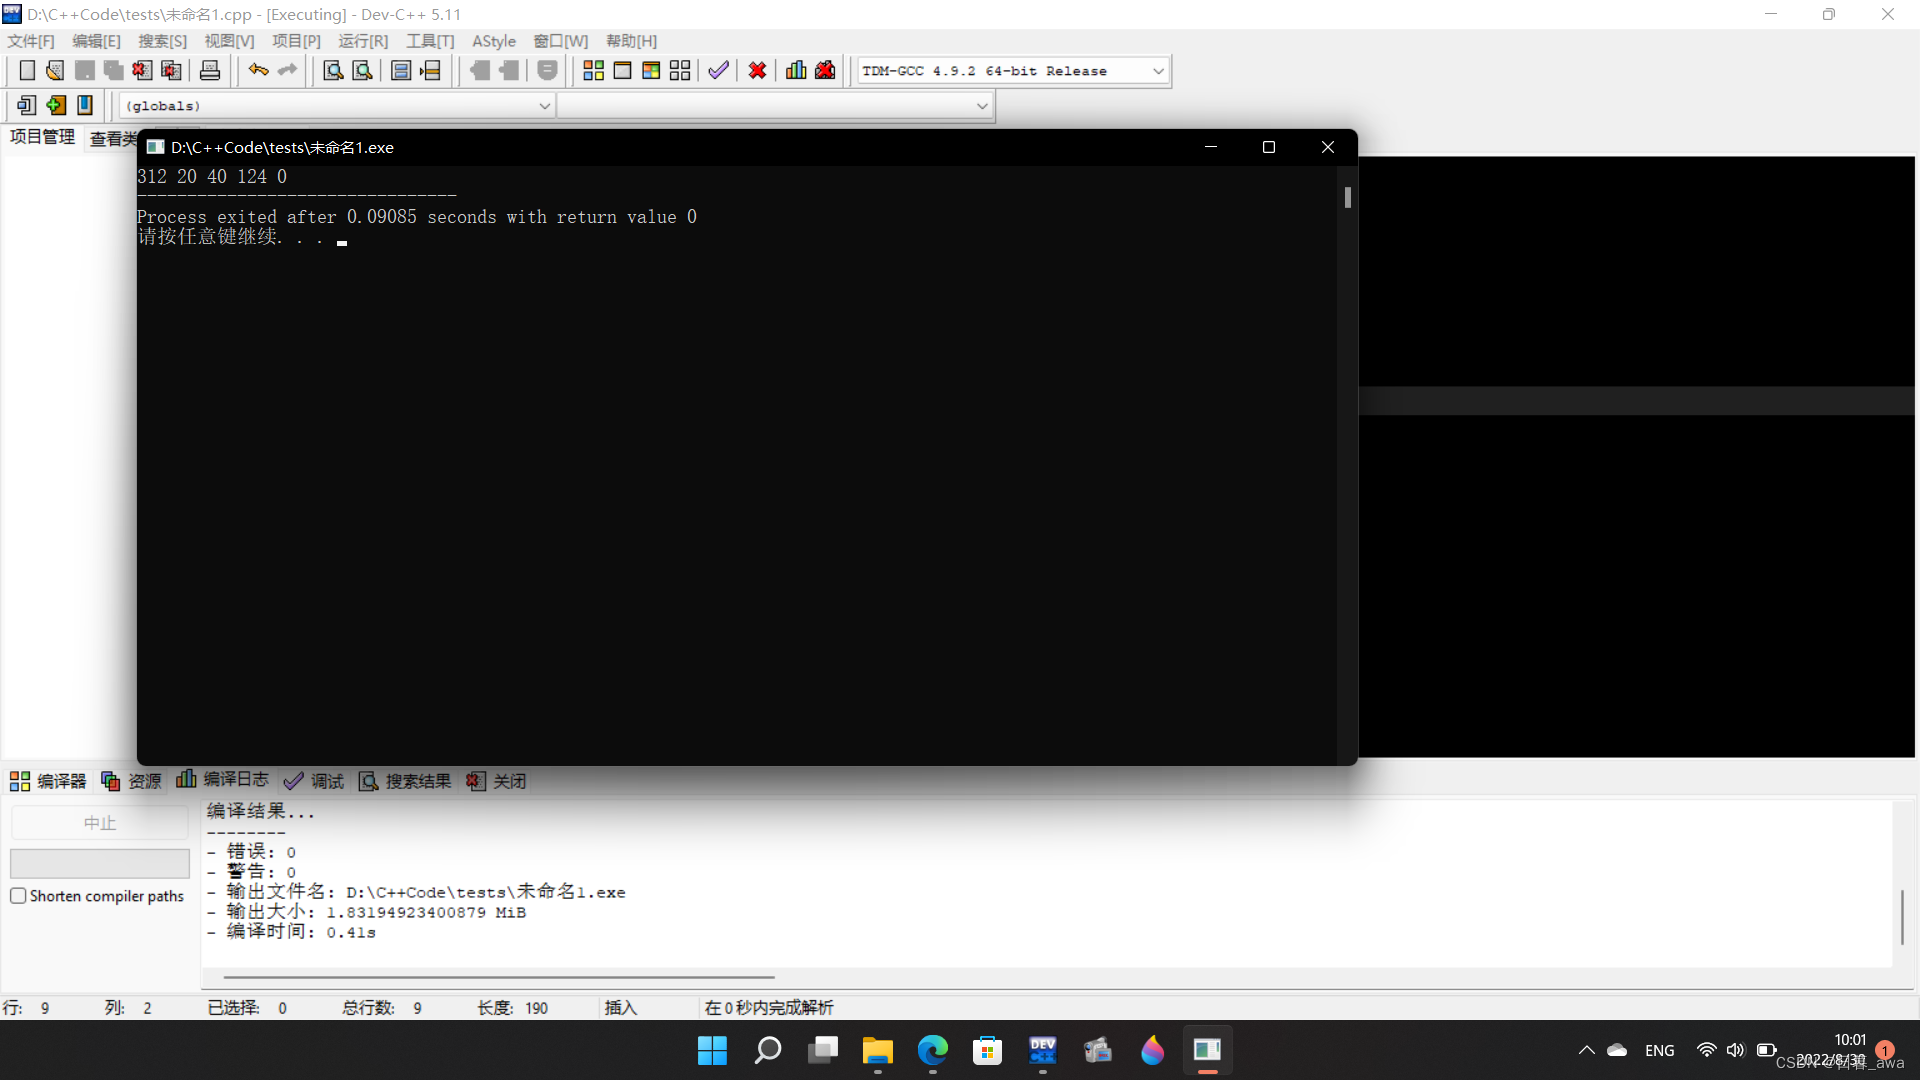Click the ENG input language indicator
This screenshot has width=1920, height=1080.
[1659, 1050]
